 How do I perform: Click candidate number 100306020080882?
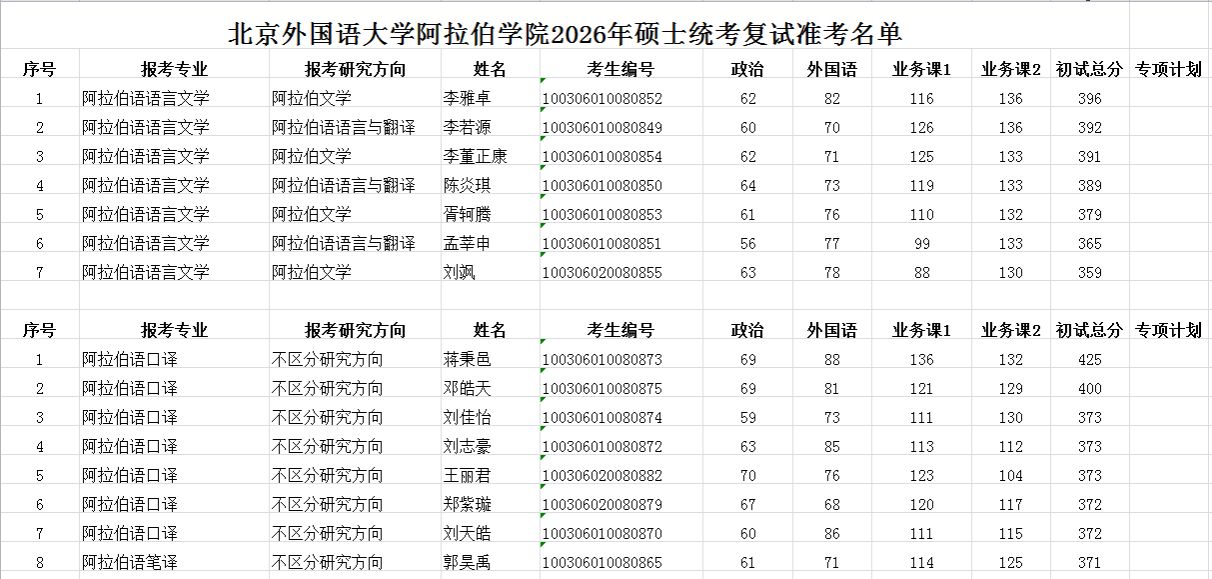click(602, 476)
